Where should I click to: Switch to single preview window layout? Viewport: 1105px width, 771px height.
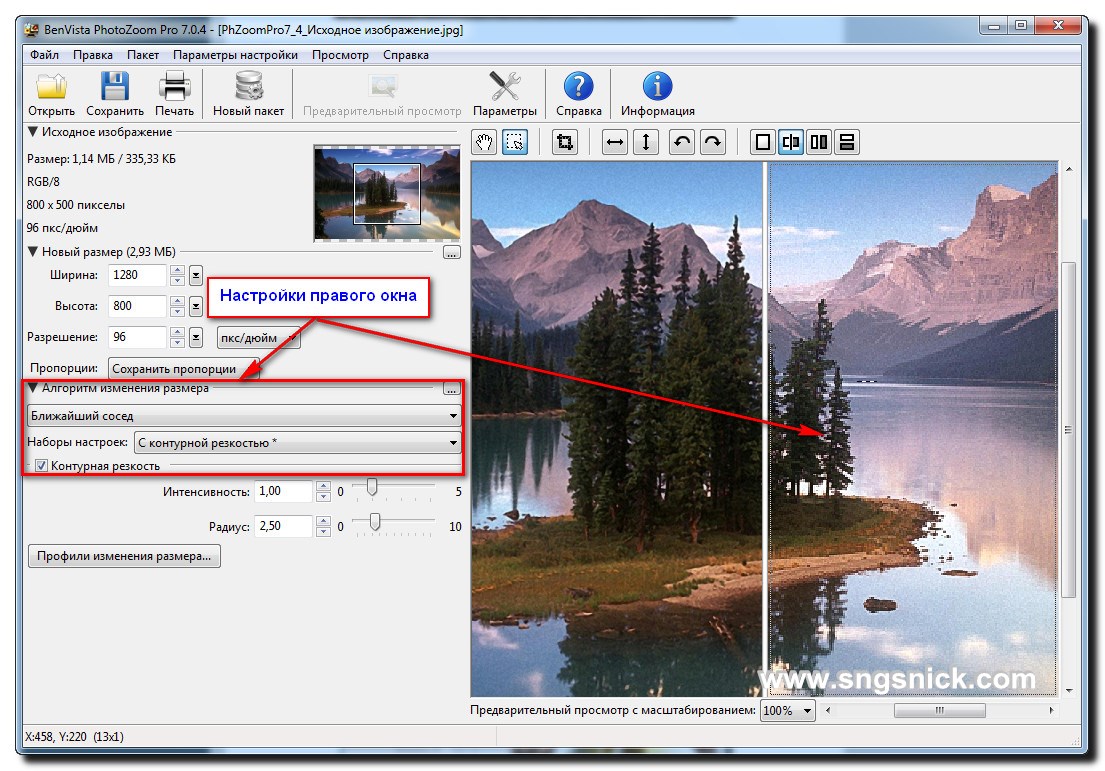[762, 142]
